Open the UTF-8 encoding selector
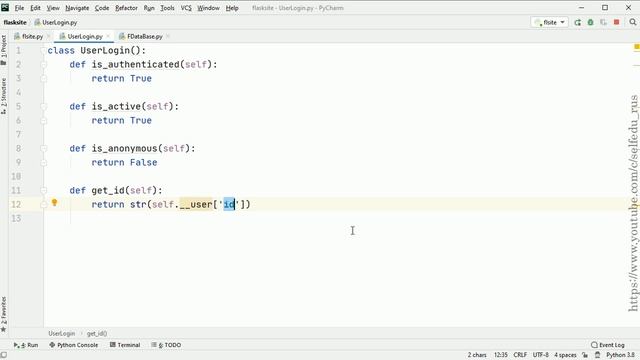640x360 pixels. [x=540, y=355]
